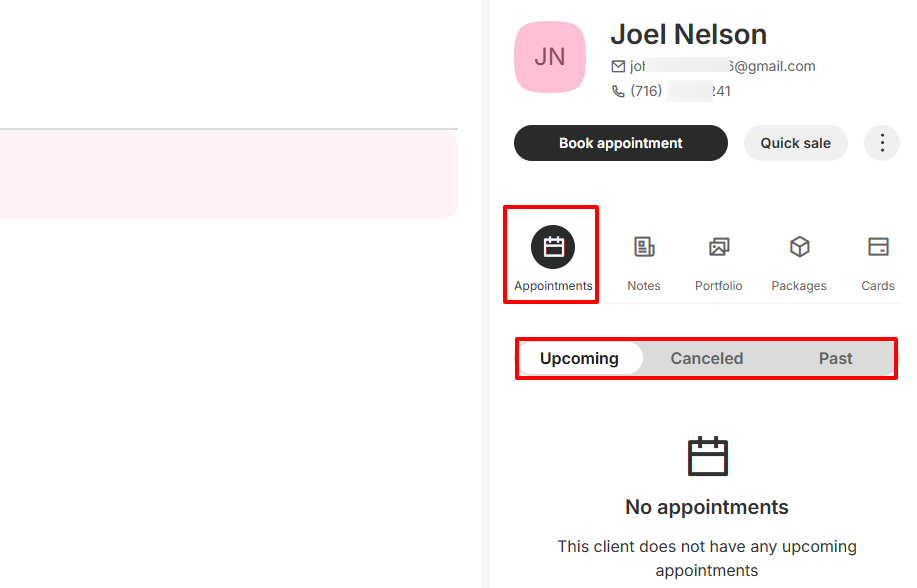Show Past appointments list
The image size is (917, 588).
point(835,358)
